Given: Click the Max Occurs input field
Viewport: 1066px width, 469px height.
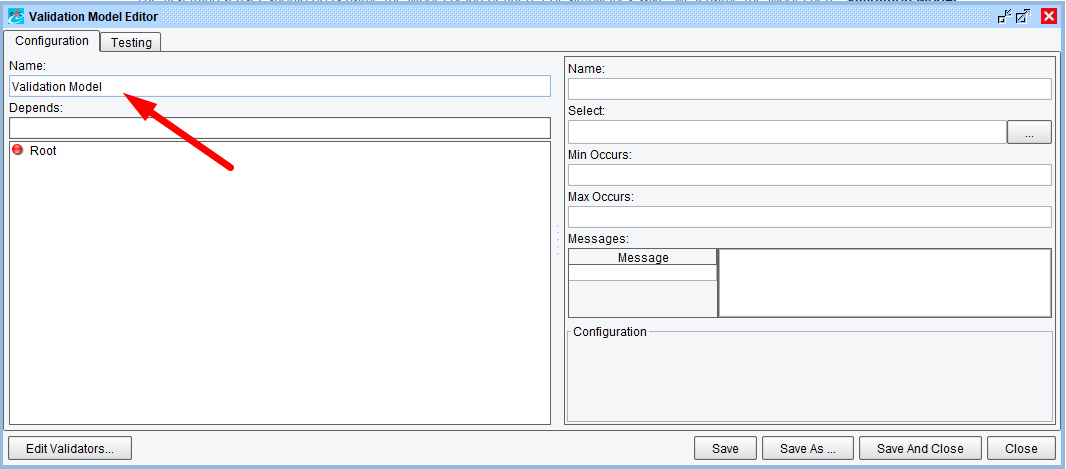Looking at the screenshot, I should [x=809, y=217].
